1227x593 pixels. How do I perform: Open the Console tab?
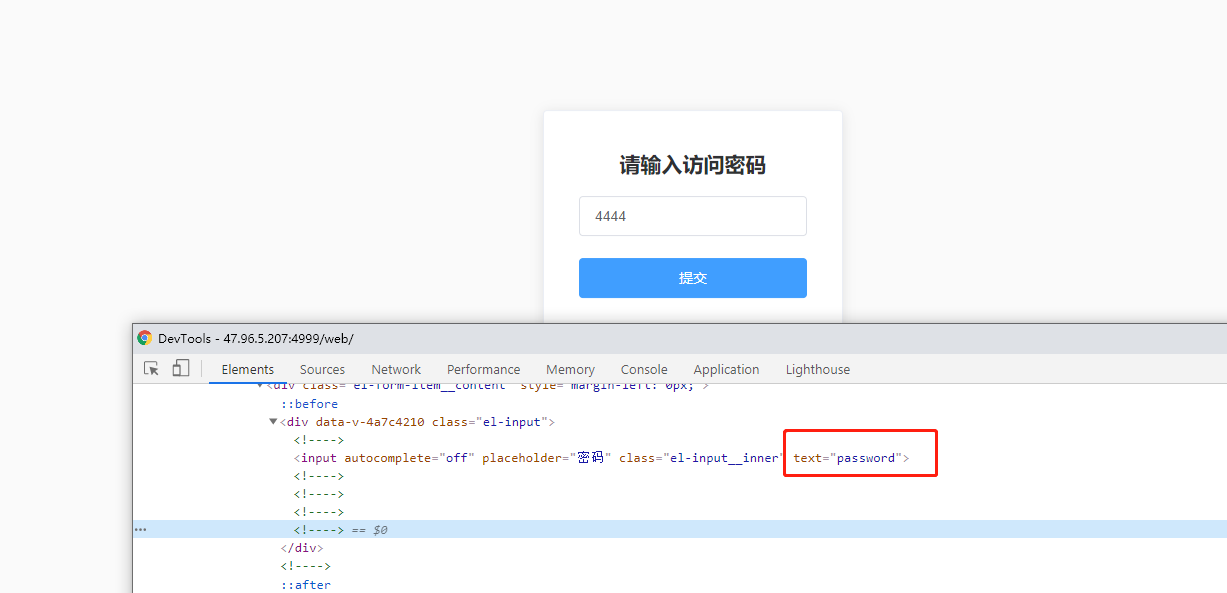[644, 369]
